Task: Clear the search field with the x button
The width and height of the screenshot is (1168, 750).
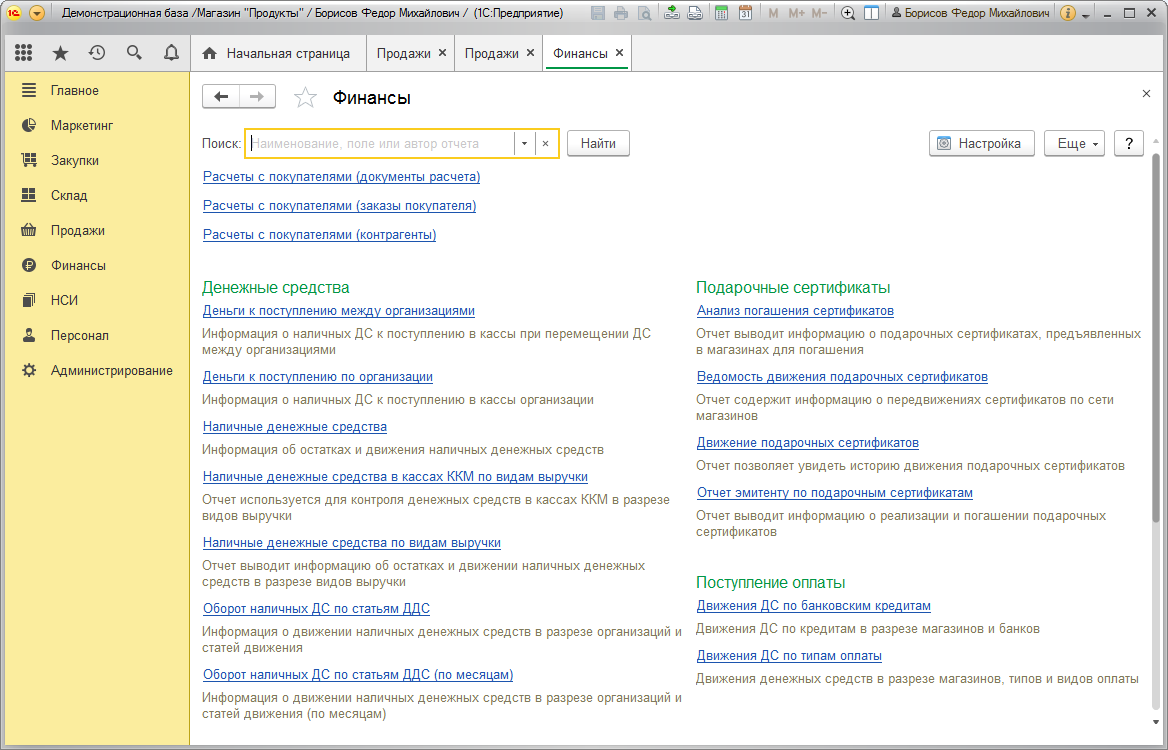Action: coord(546,144)
